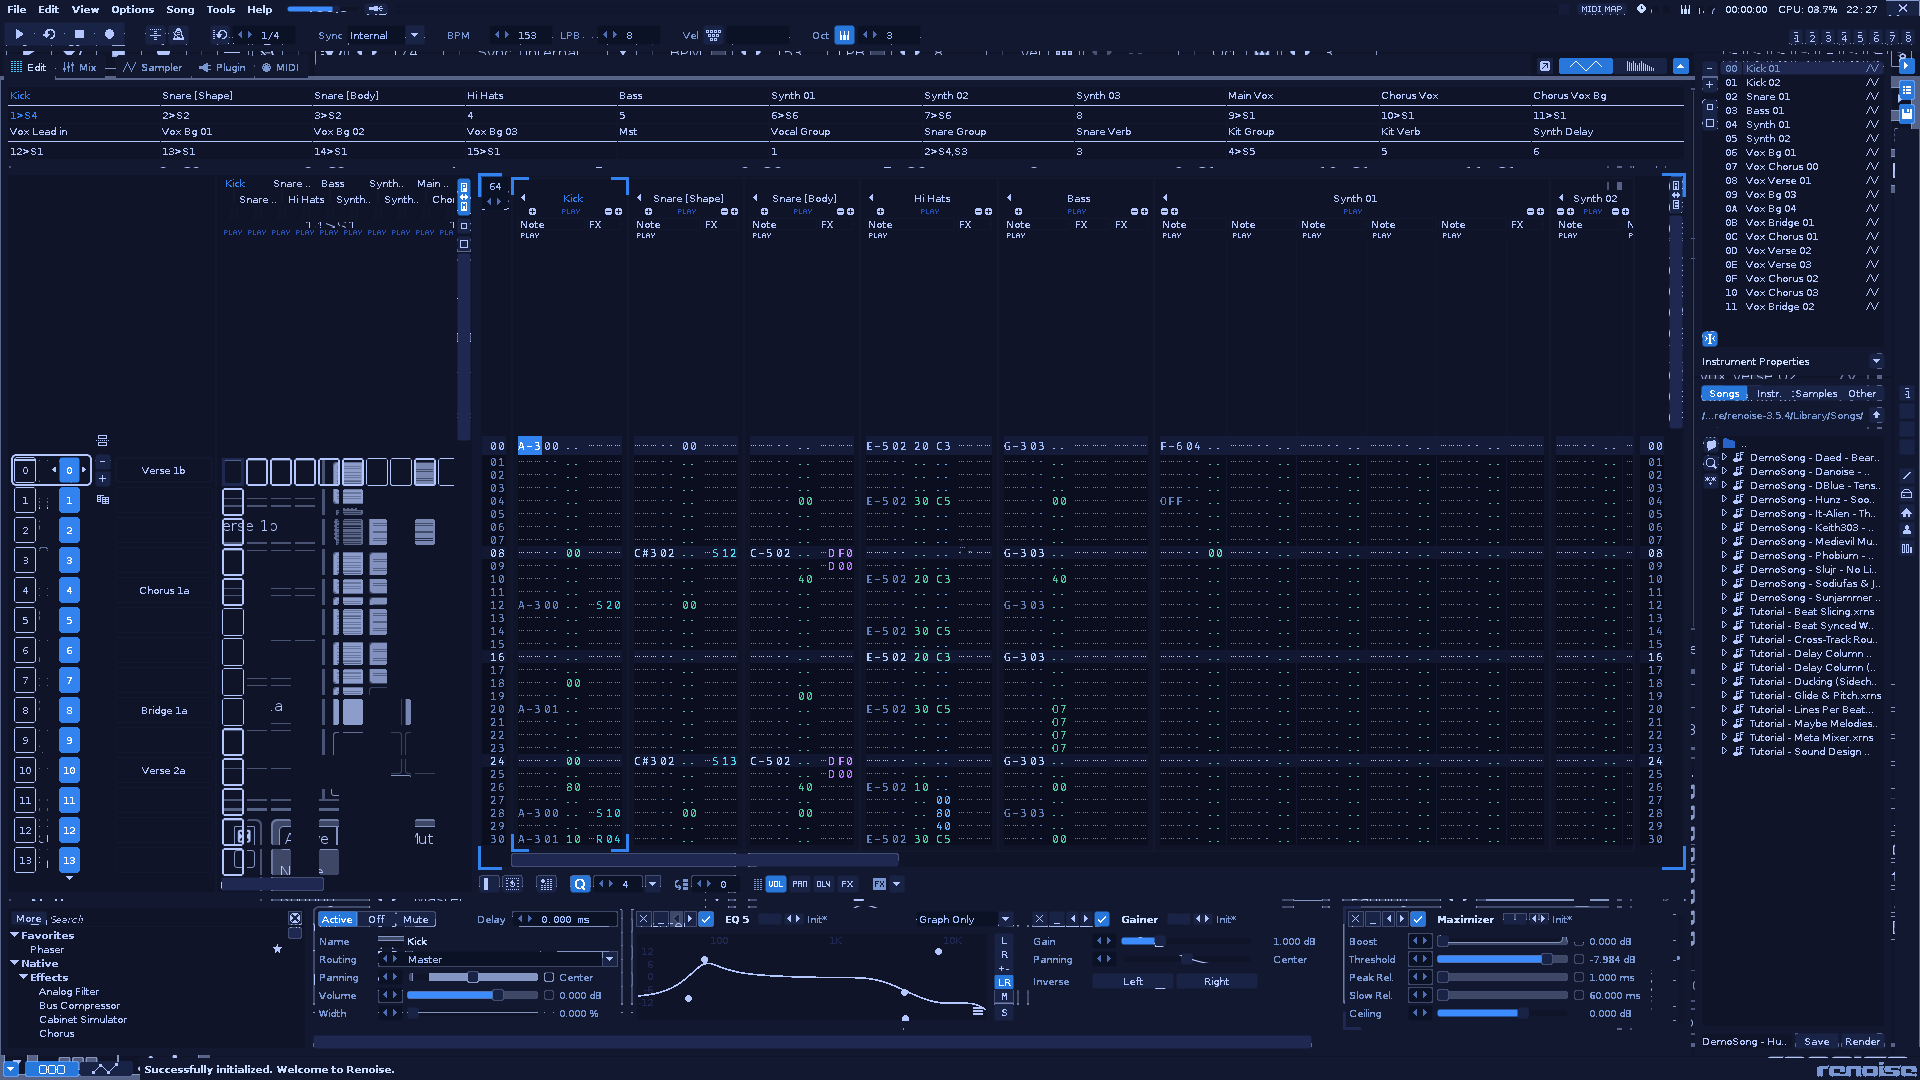Viewport: 1920px width, 1080px height.
Task: Toggle the Maximizer device enabled checkbox
Action: click(x=1418, y=919)
